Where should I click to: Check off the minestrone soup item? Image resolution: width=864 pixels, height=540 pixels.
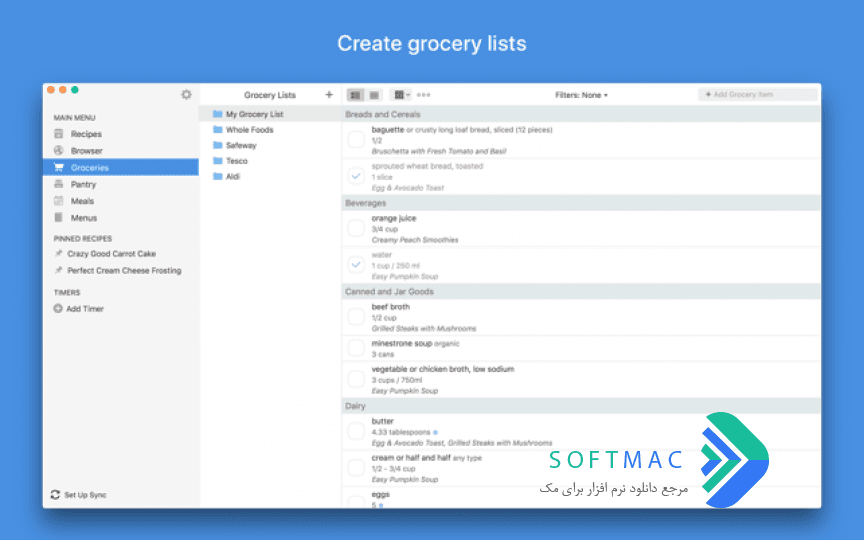click(356, 348)
